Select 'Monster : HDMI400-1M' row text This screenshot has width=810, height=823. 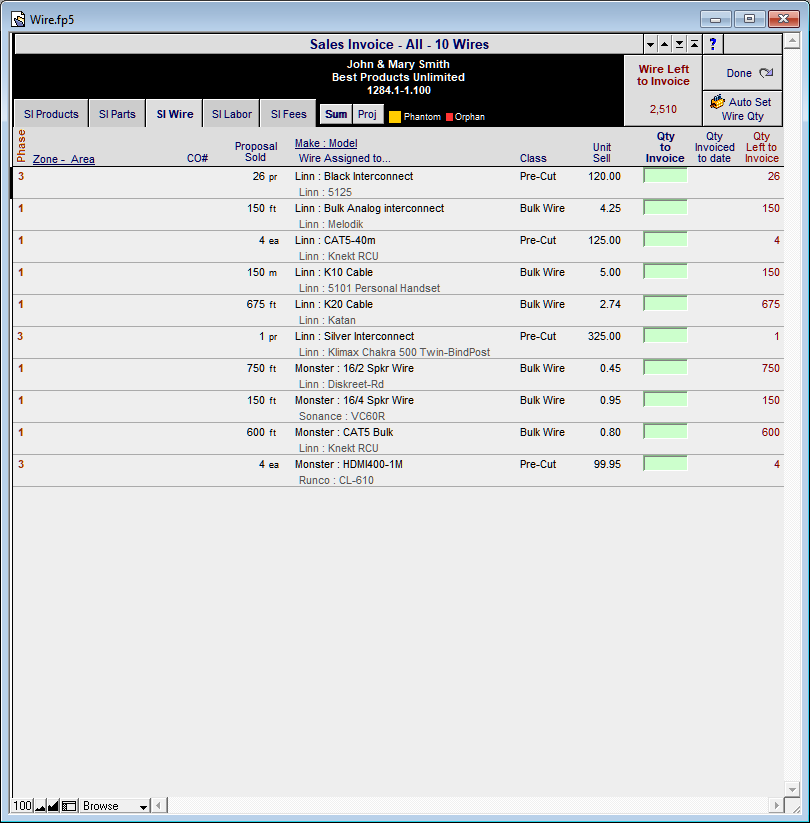[x=349, y=465]
